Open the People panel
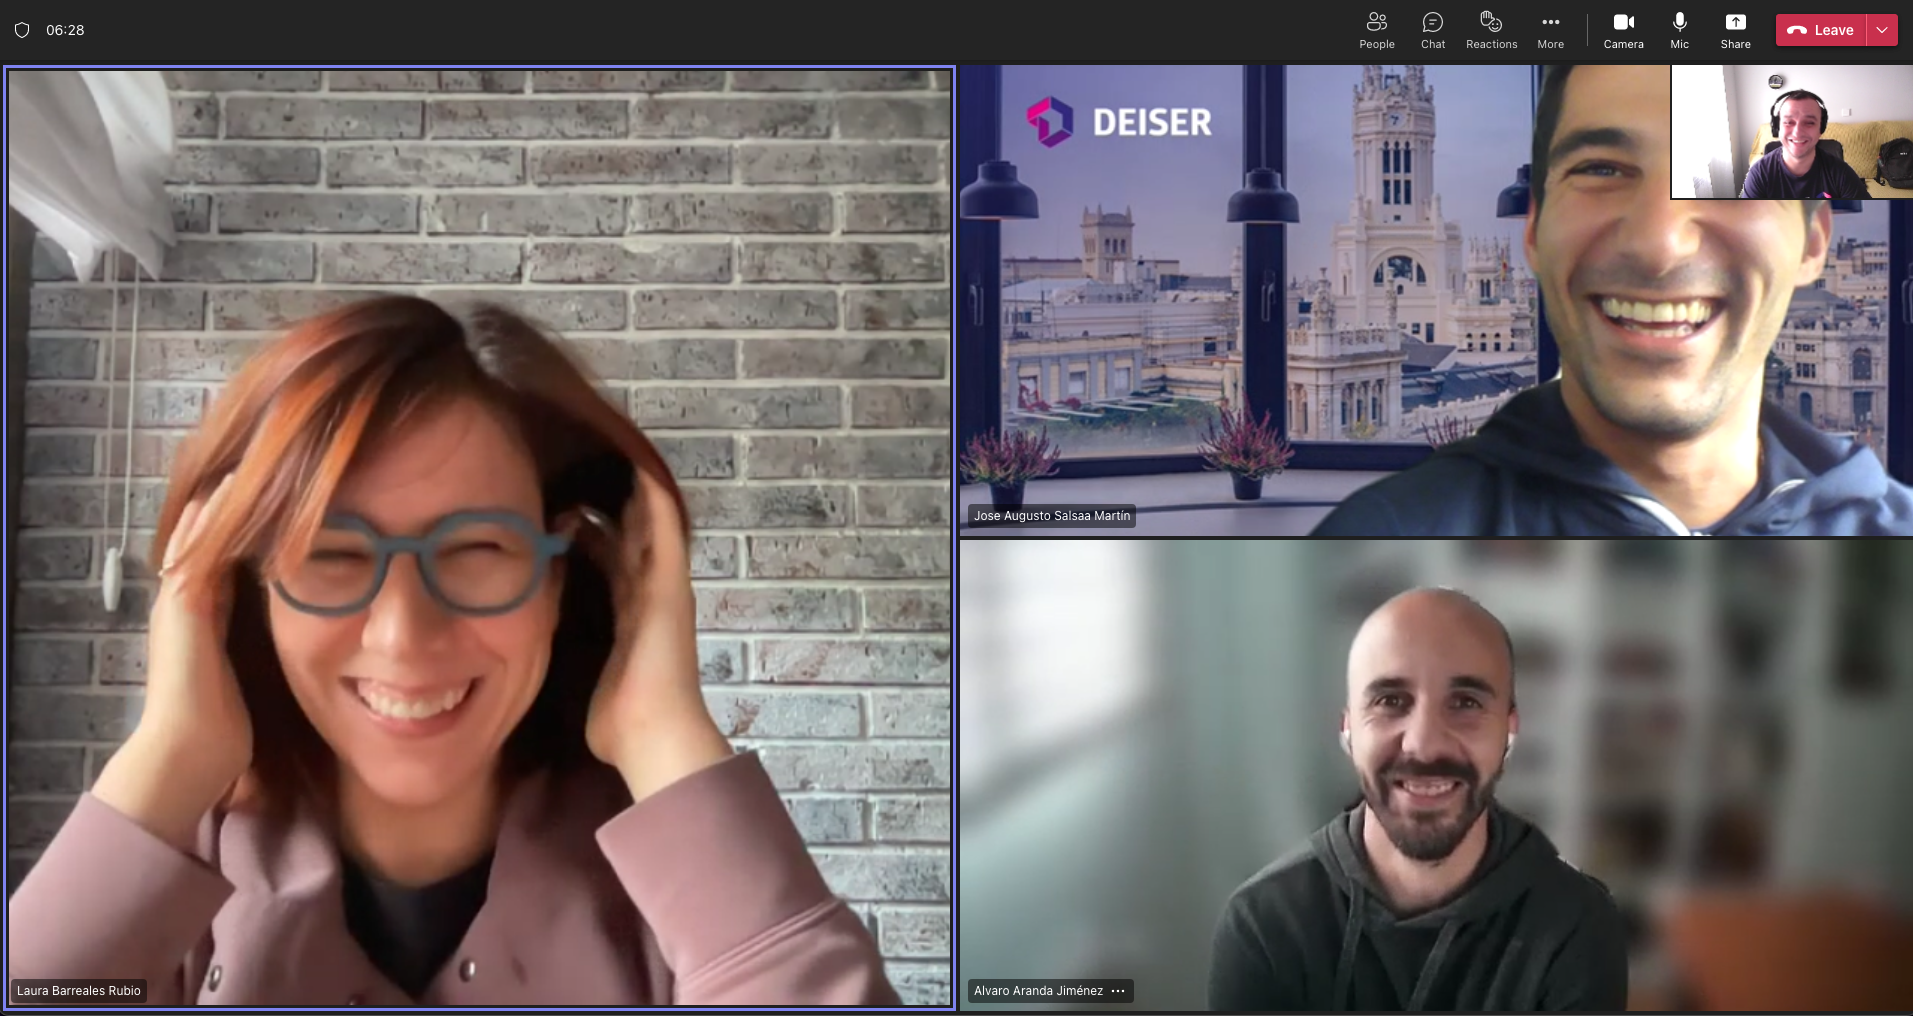This screenshot has height=1016, width=1913. point(1376,30)
